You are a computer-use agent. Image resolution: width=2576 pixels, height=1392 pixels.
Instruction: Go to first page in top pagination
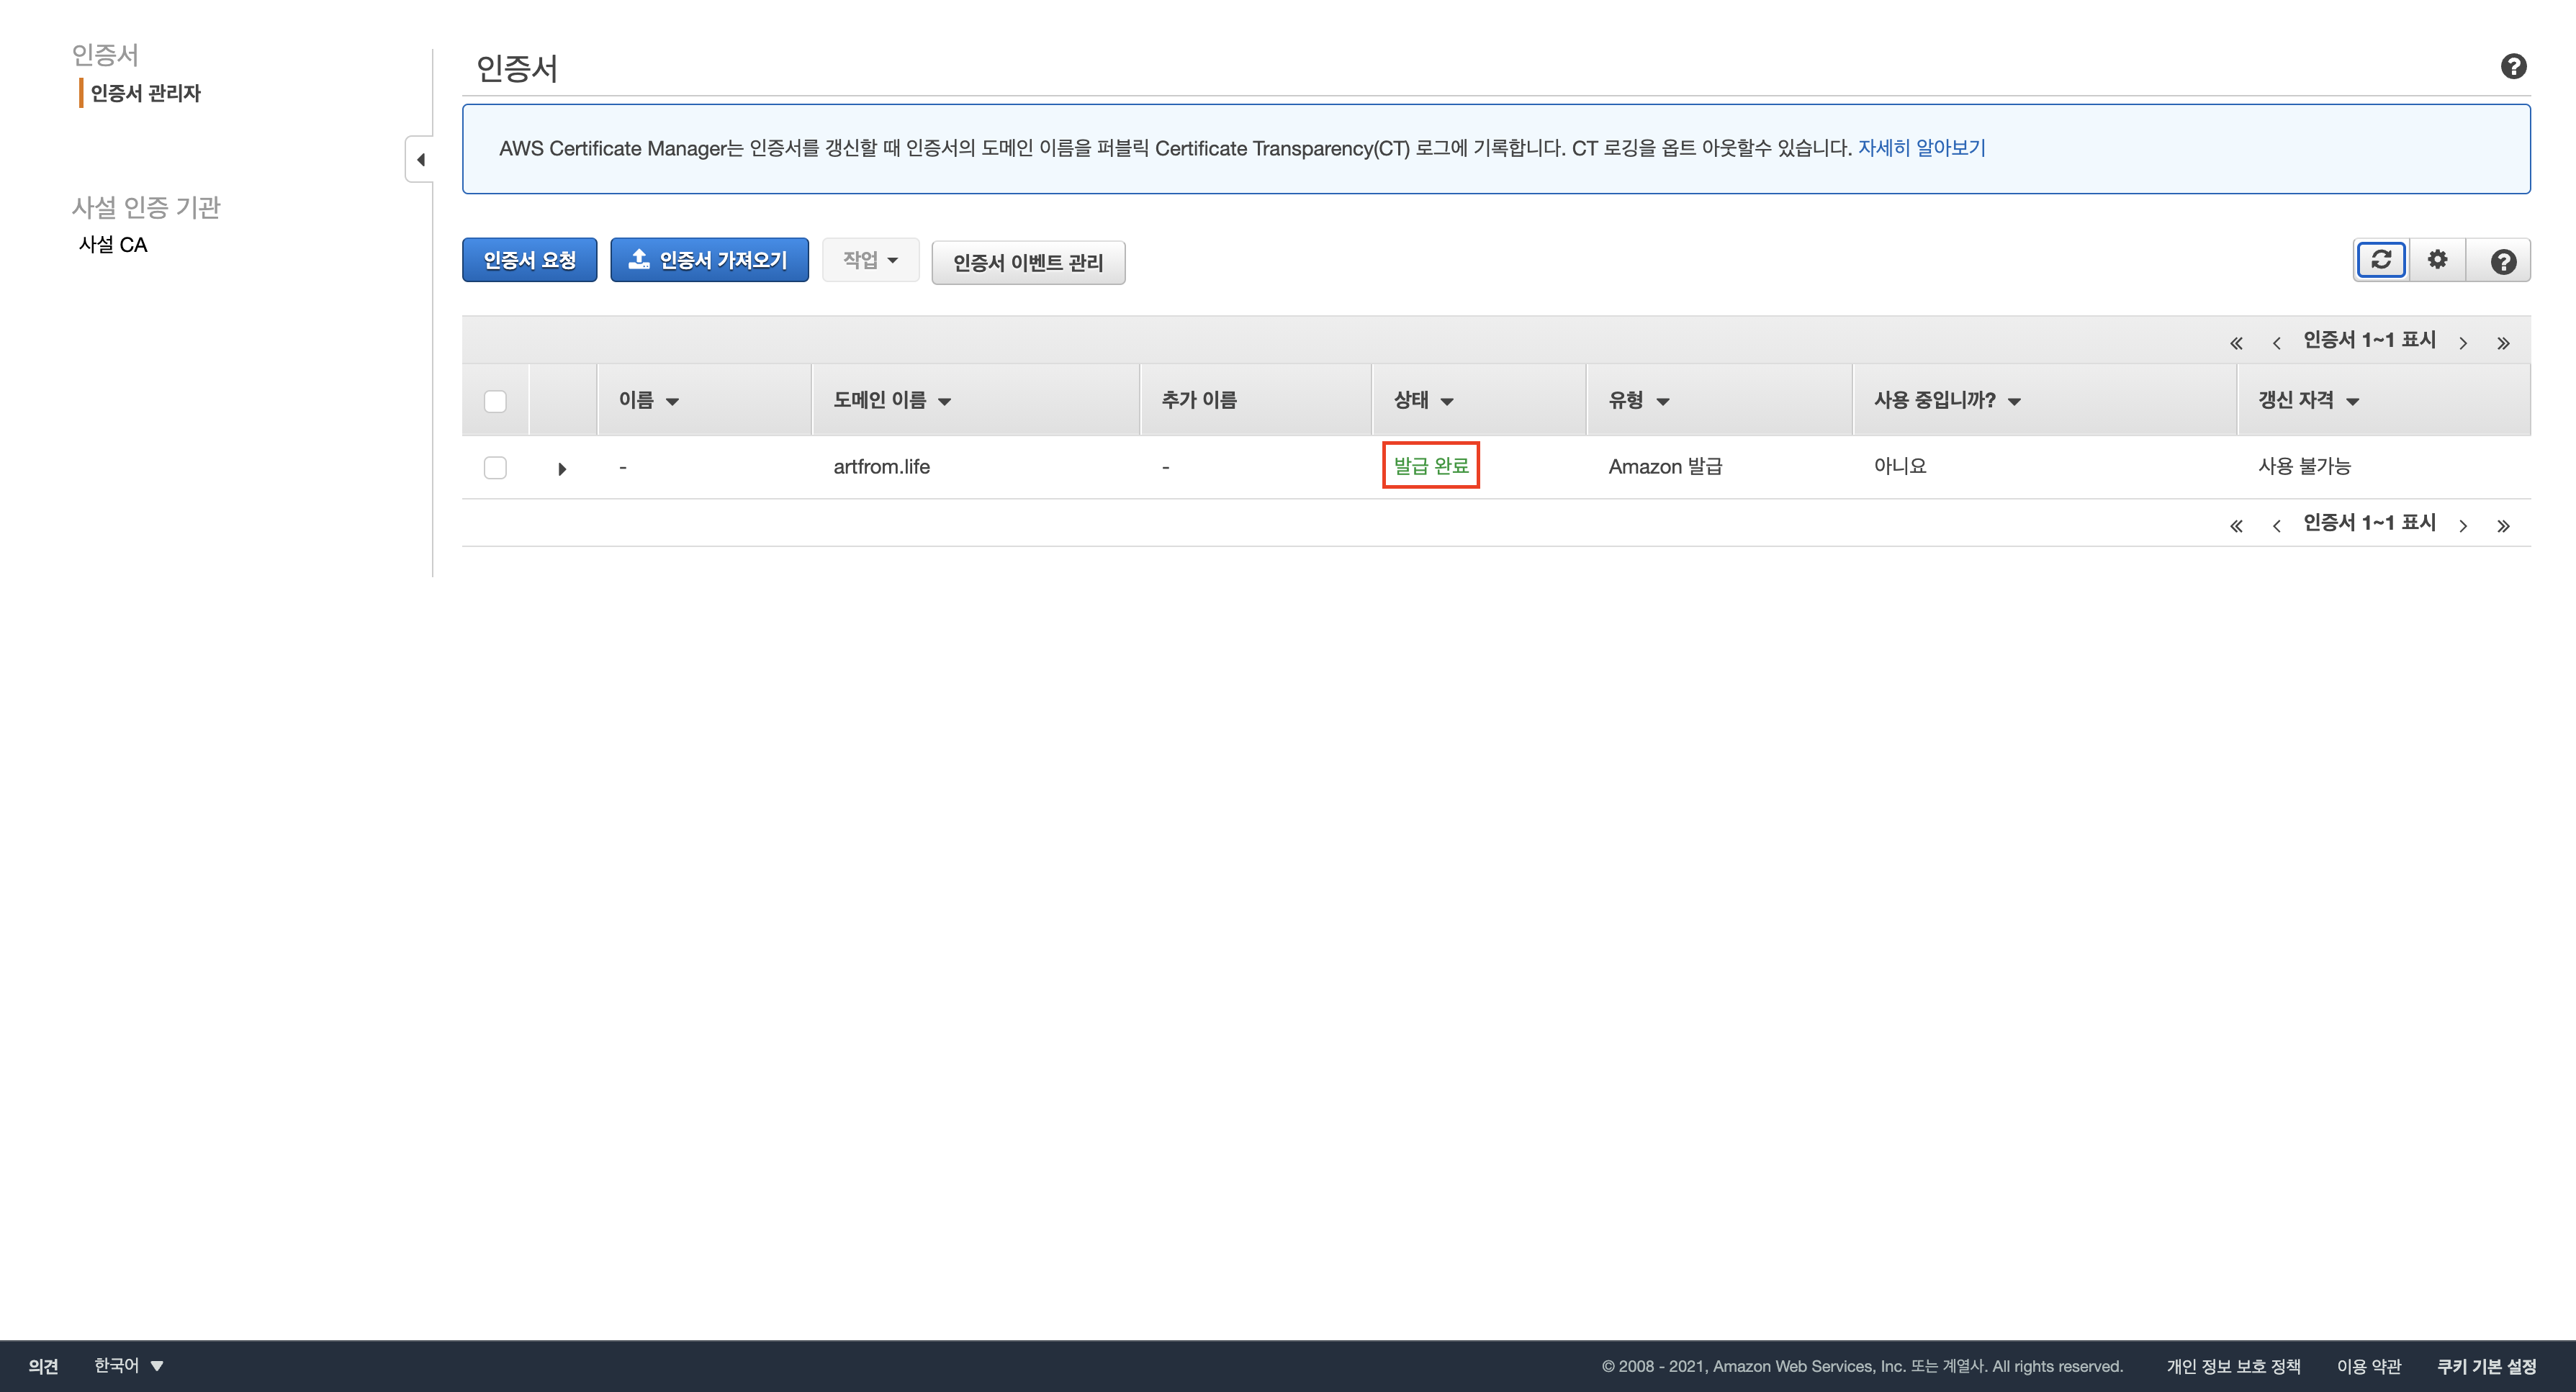[x=2236, y=343]
